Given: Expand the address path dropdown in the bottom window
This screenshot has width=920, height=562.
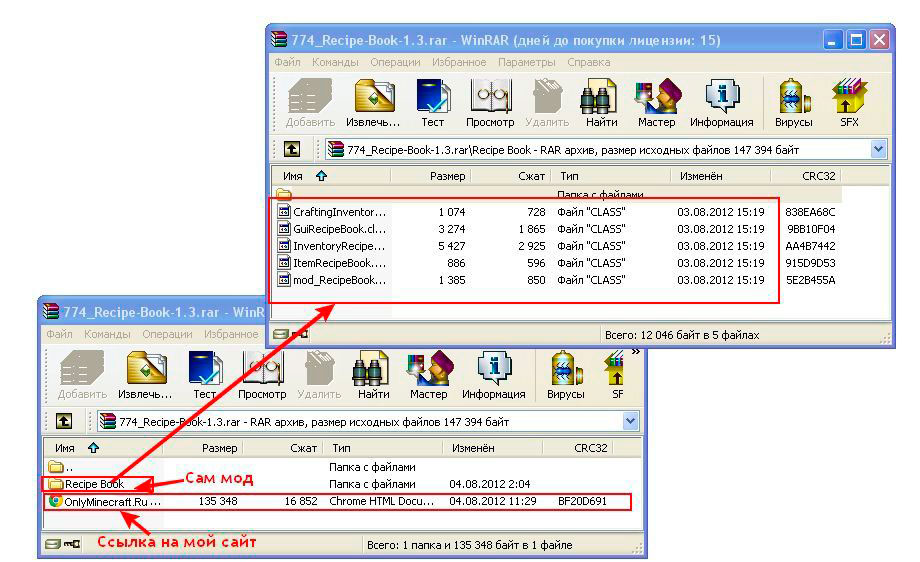Looking at the screenshot, I should click(630, 421).
